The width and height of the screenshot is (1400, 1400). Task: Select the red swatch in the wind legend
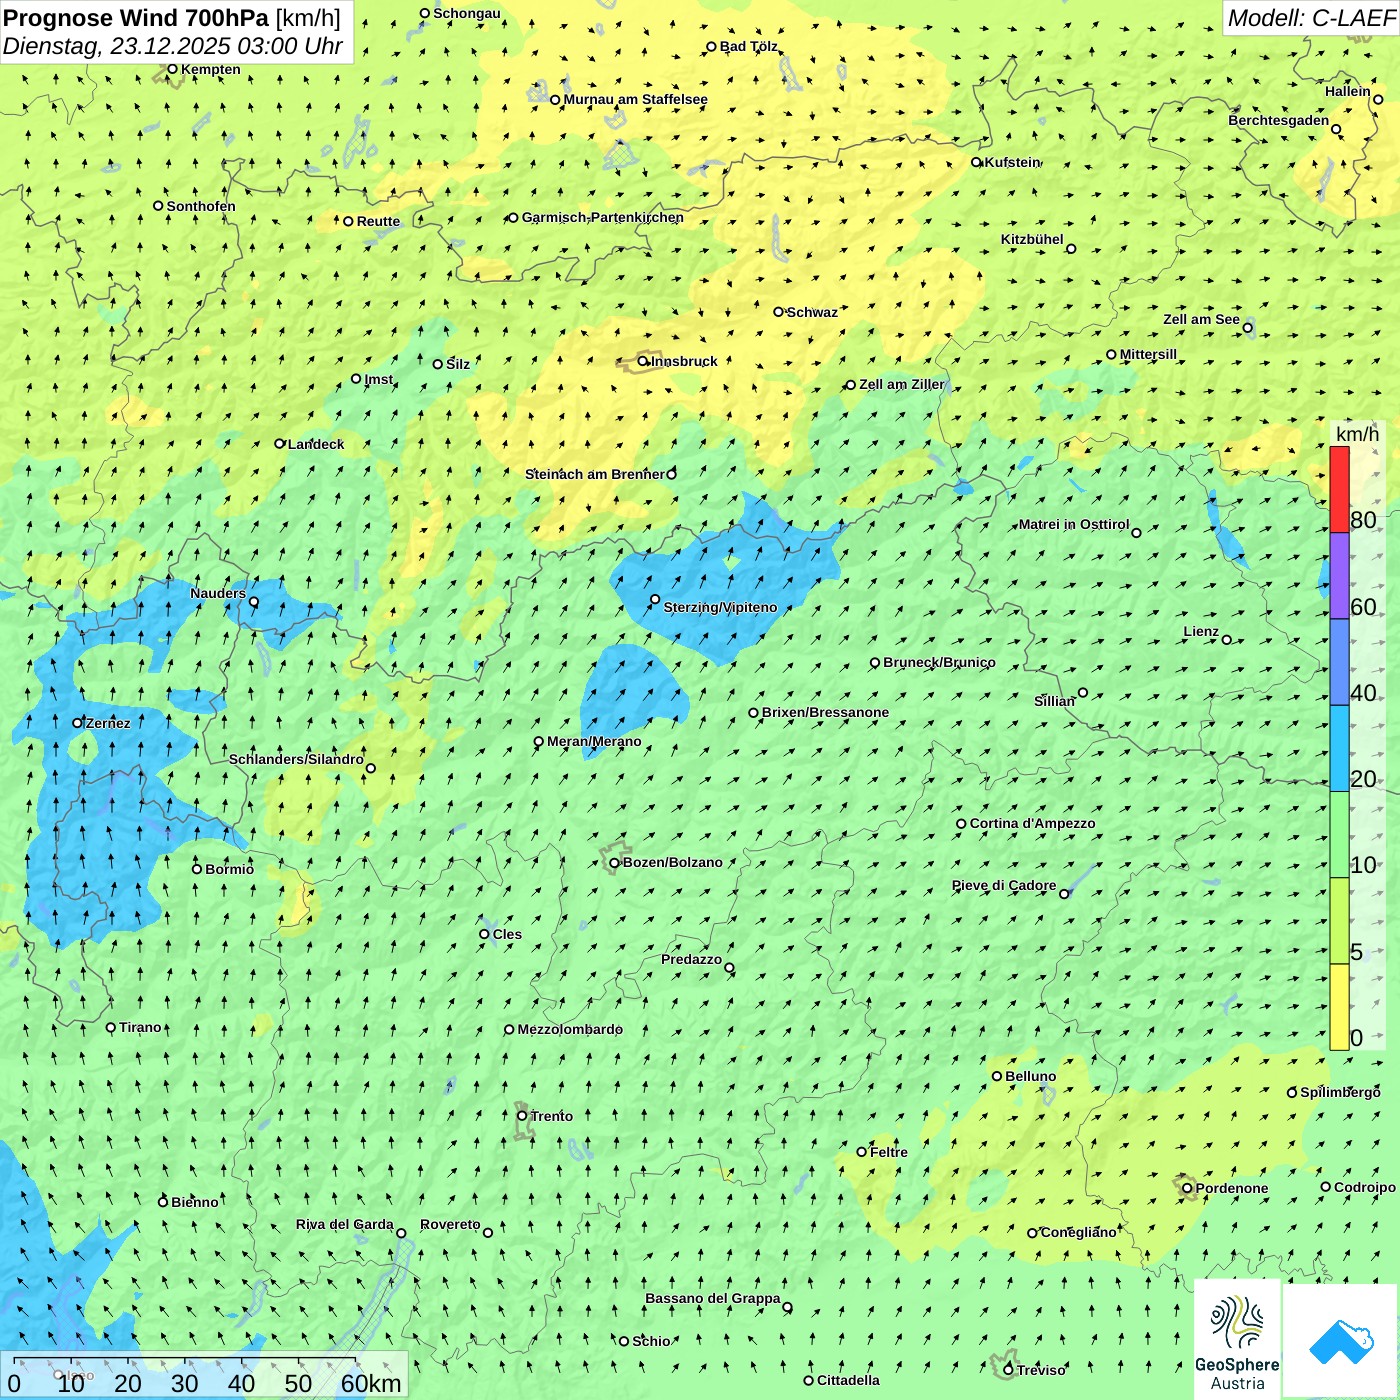pyautogui.click(x=1339, y=489)
